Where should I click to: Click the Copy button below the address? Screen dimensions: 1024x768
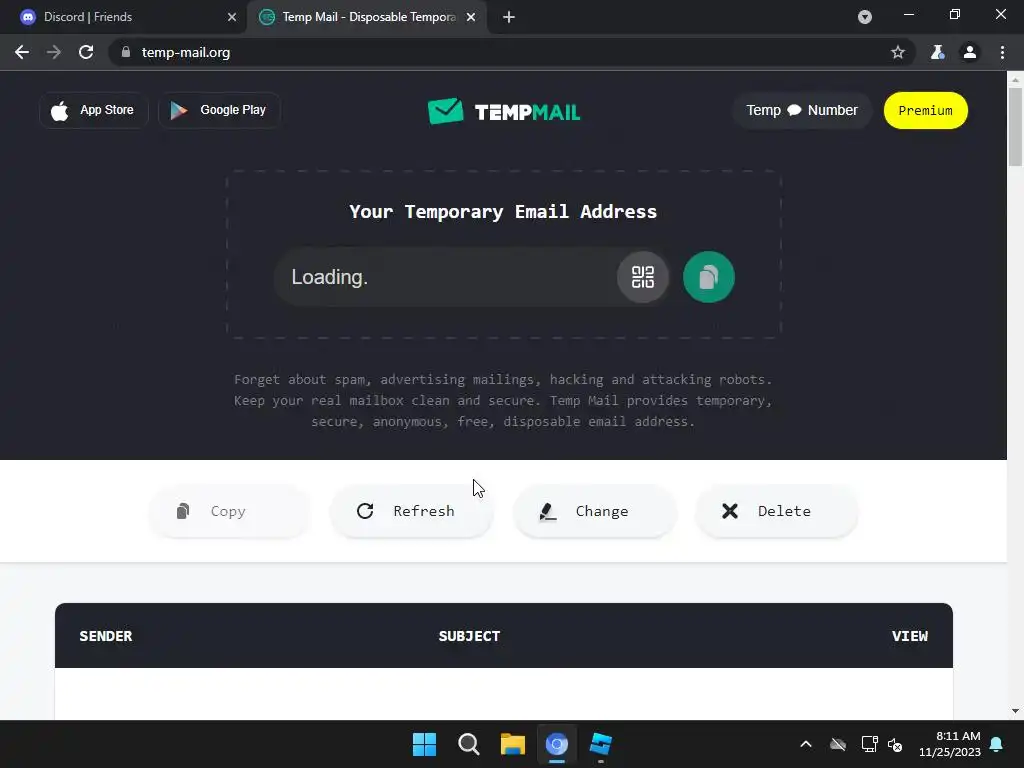(229, 511)
